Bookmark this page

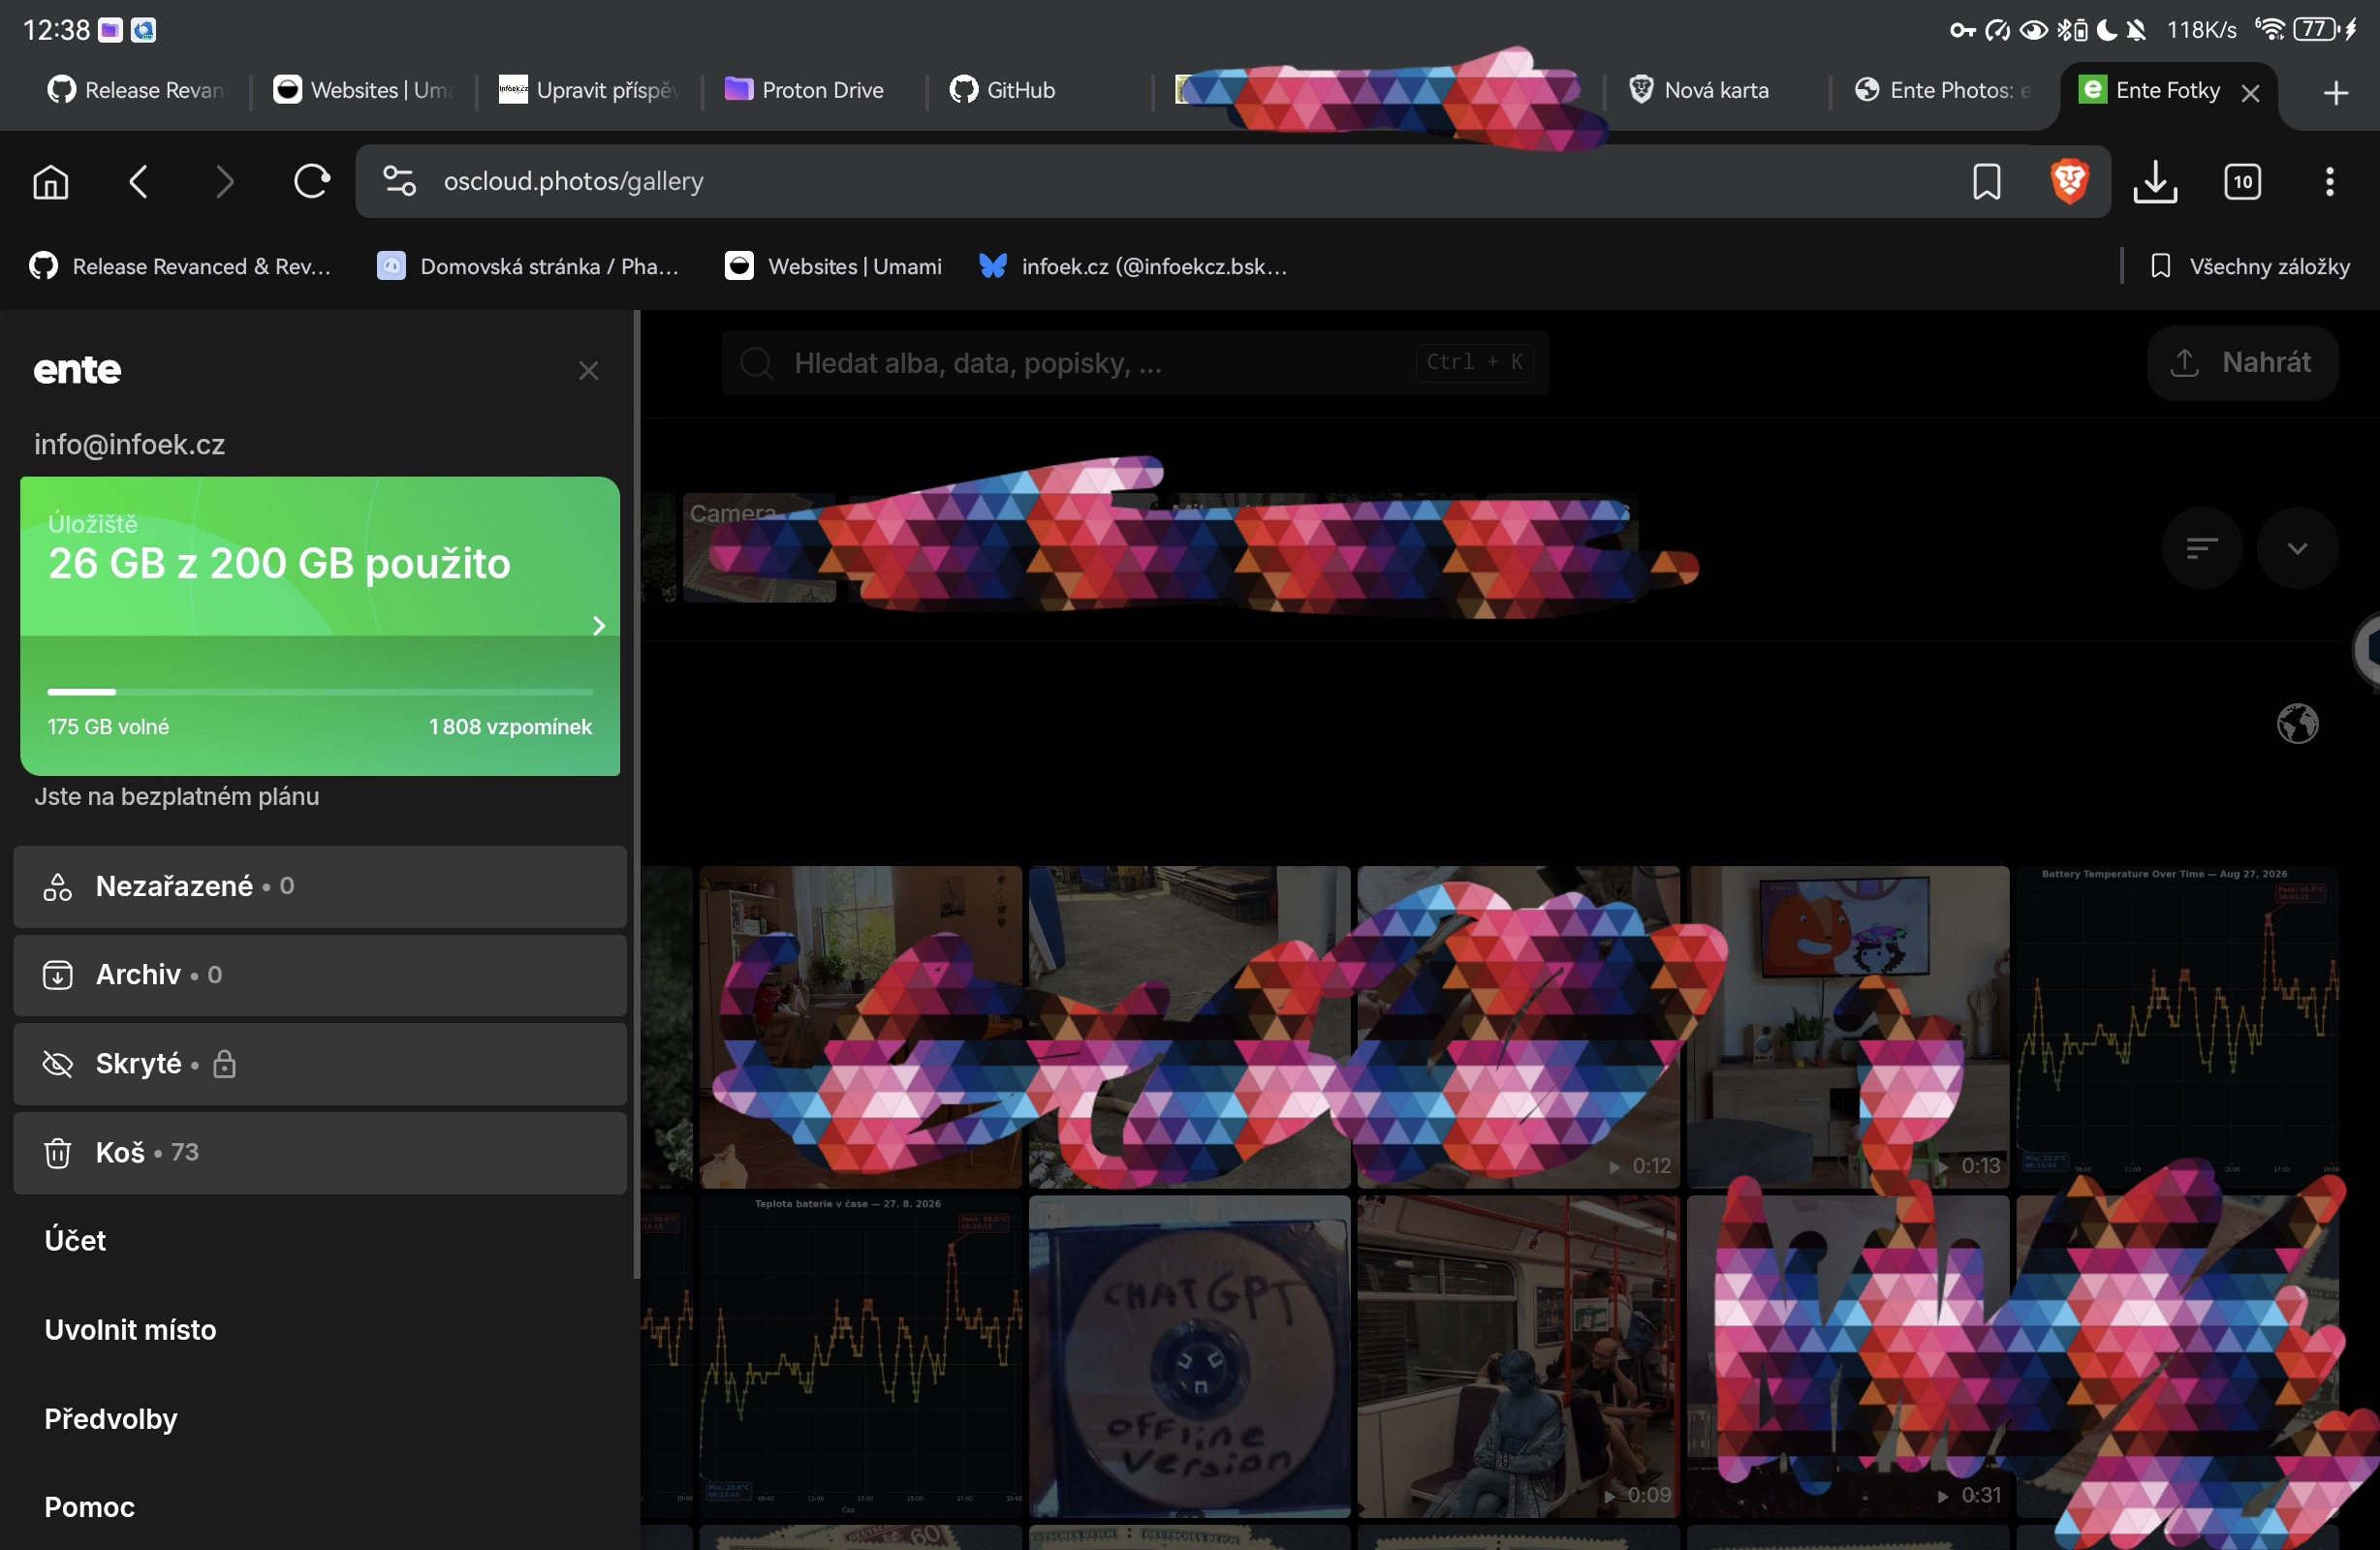click(1986, 182)
